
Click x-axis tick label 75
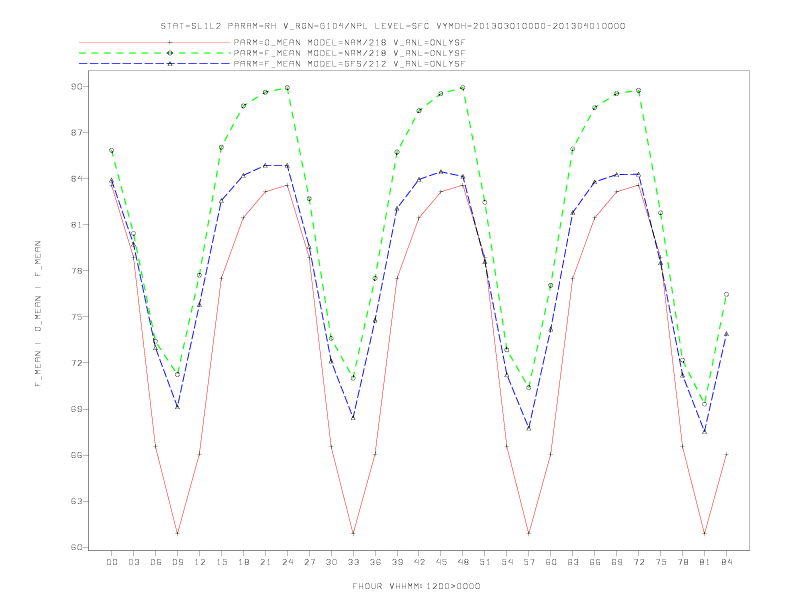pos(661,562)
